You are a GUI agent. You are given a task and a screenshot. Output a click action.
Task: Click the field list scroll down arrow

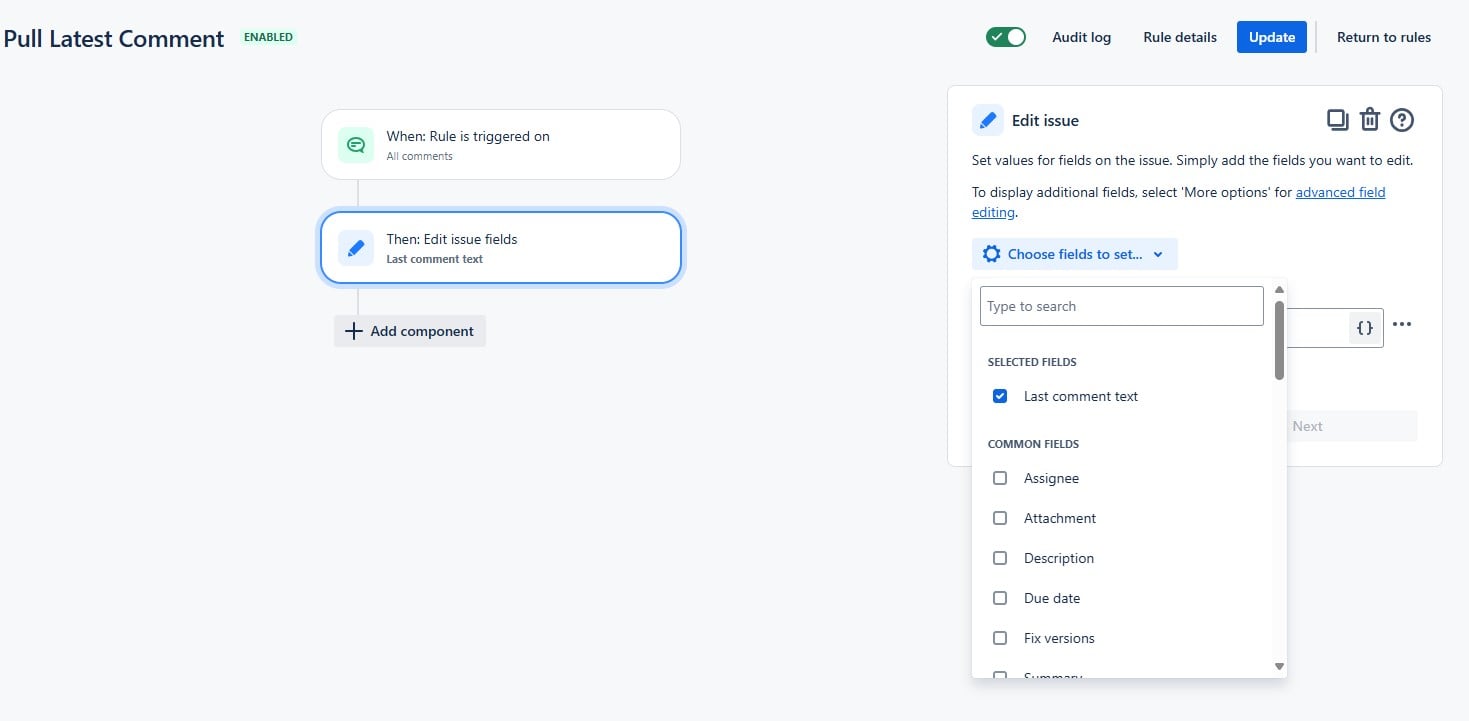(1279, 666)
